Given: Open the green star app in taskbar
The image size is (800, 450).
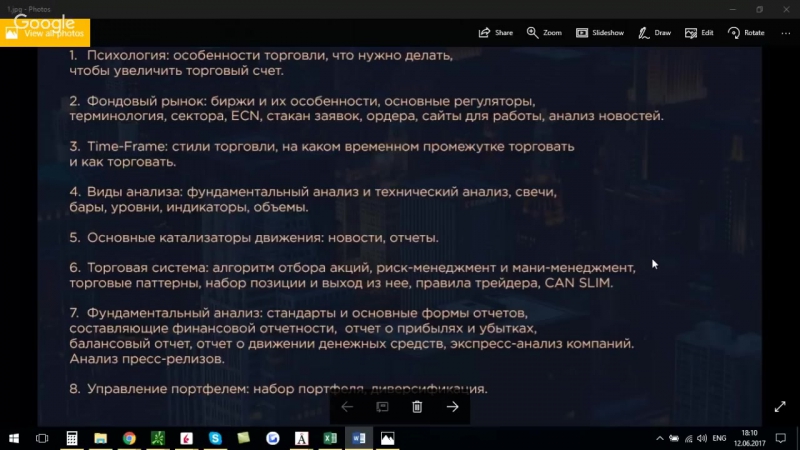Looking at the screenshot, I should tap(158, 438).
